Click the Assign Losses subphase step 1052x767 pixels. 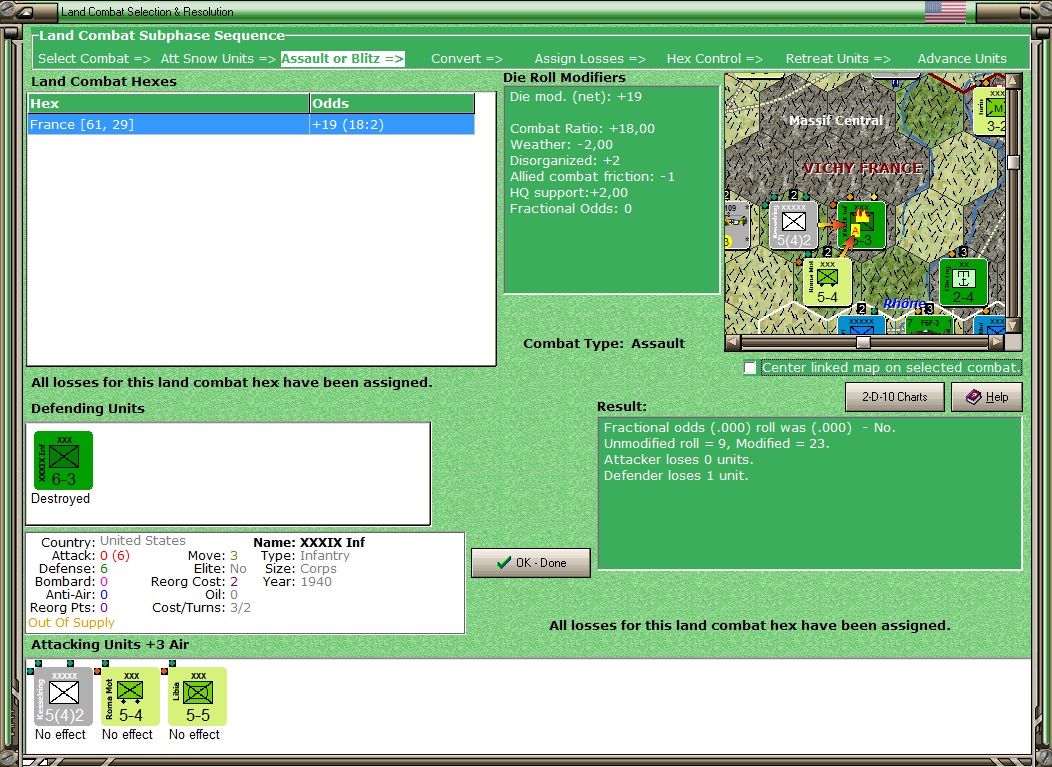(x=590, y=58)
